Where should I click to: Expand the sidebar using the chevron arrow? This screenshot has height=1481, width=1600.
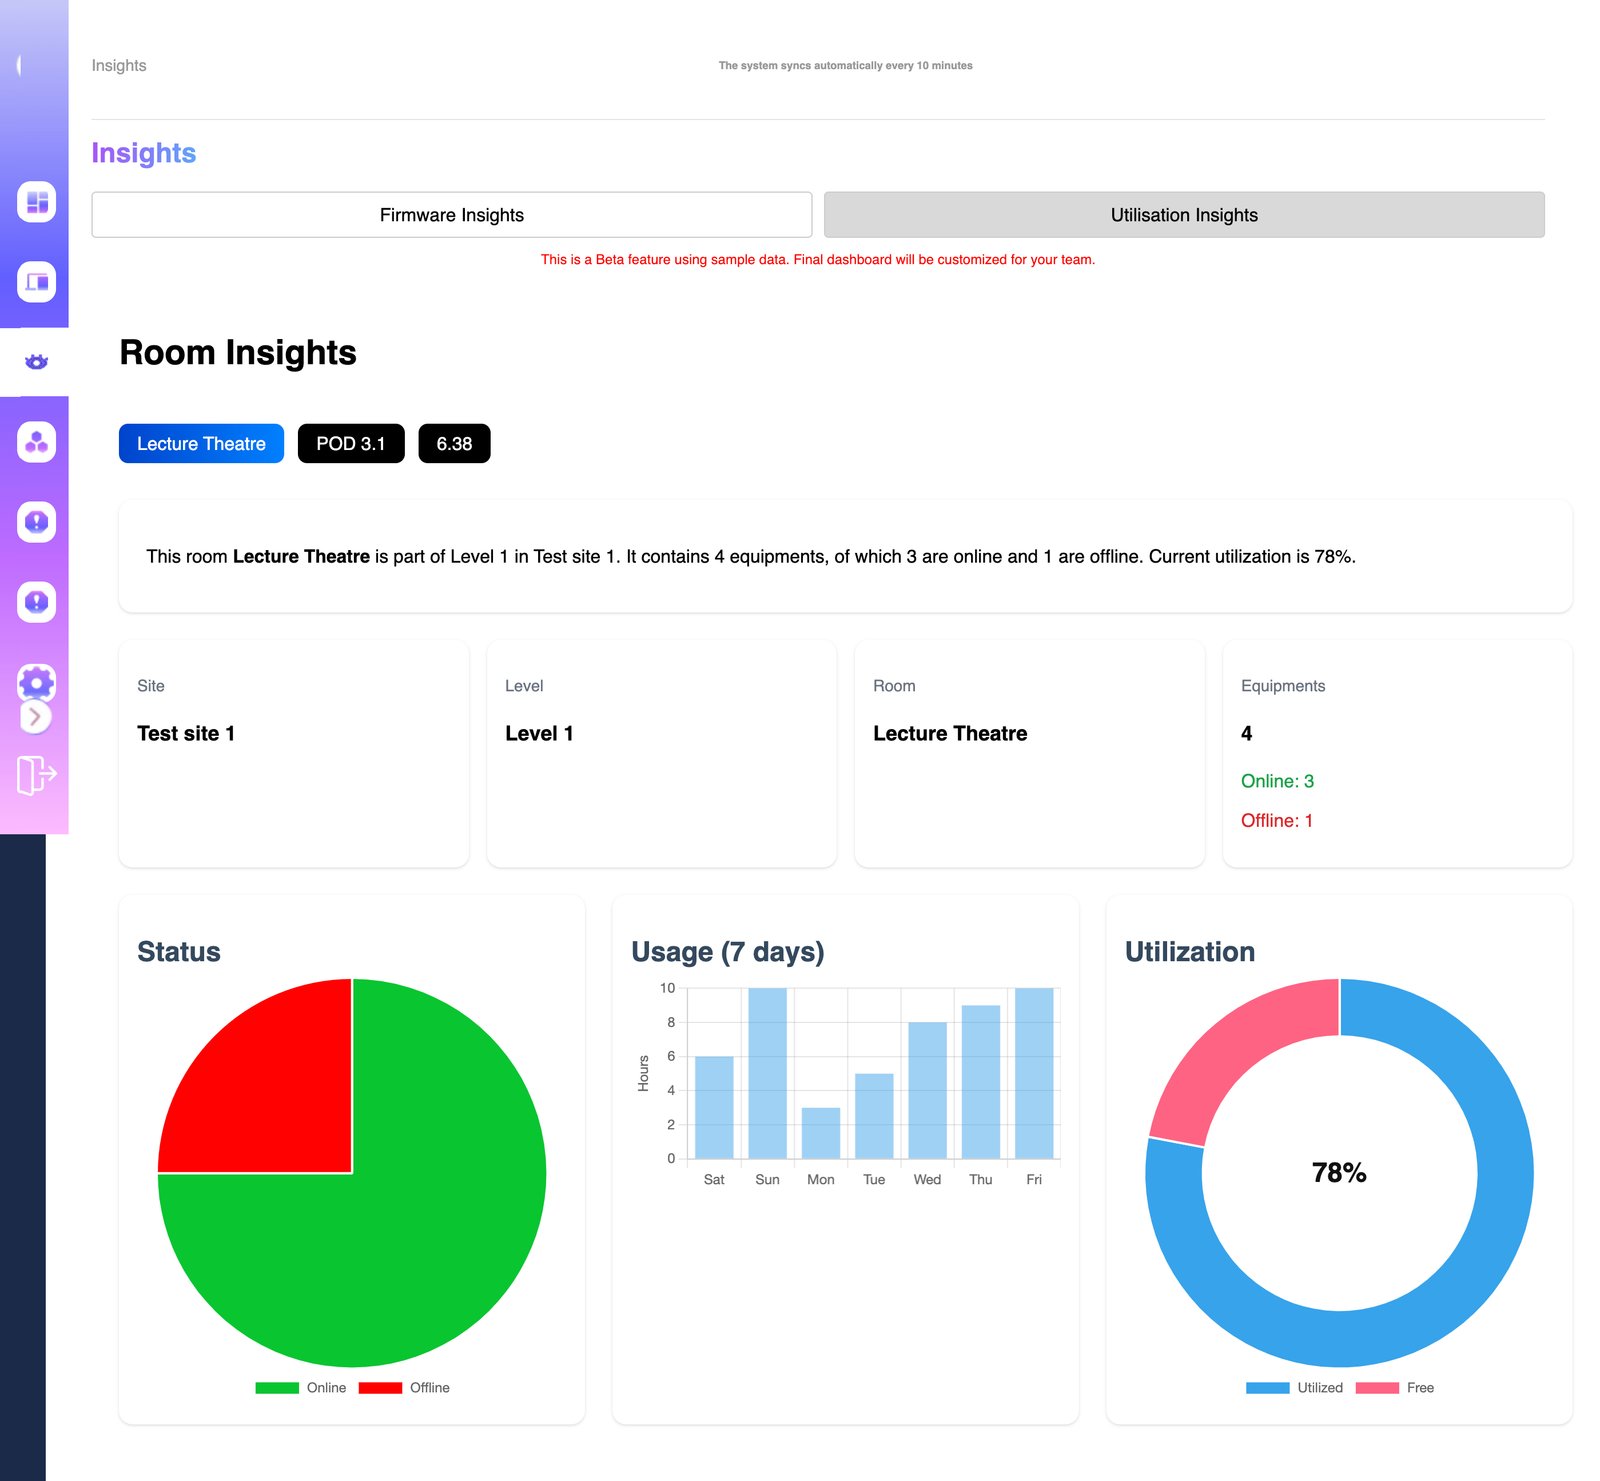[x=36, y=717]
